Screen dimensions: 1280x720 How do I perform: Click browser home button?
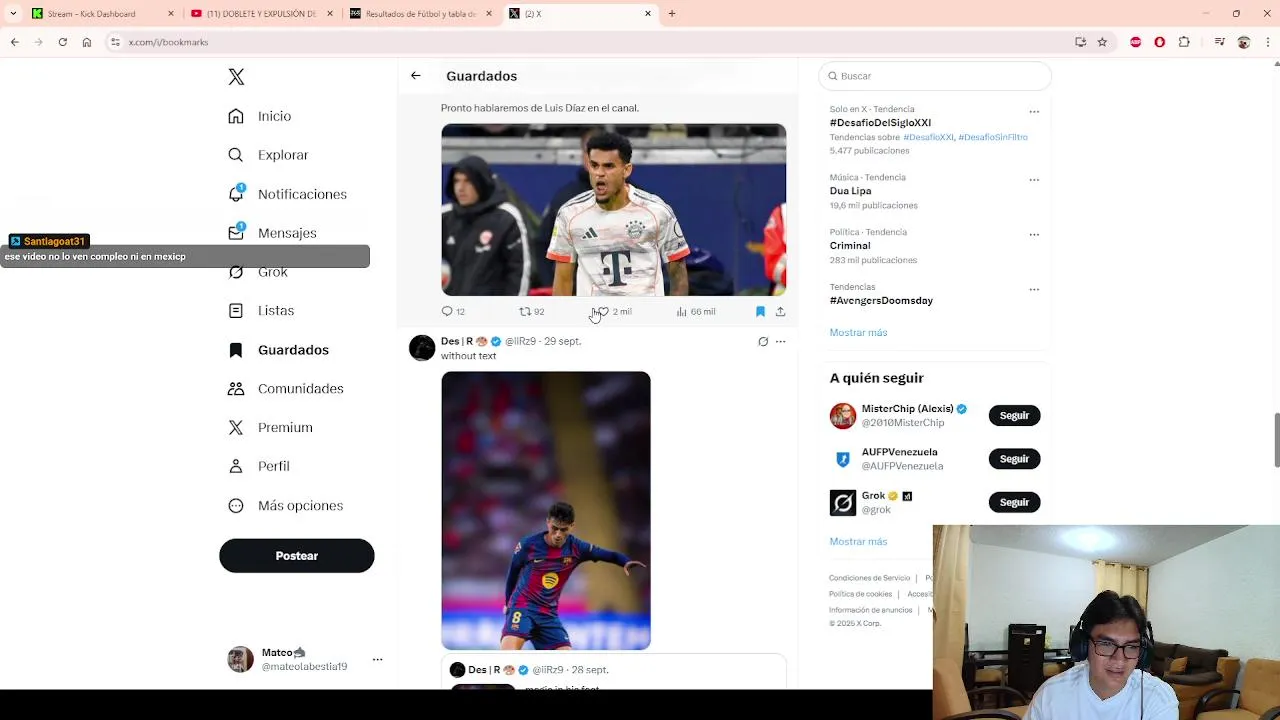point(87,42)
